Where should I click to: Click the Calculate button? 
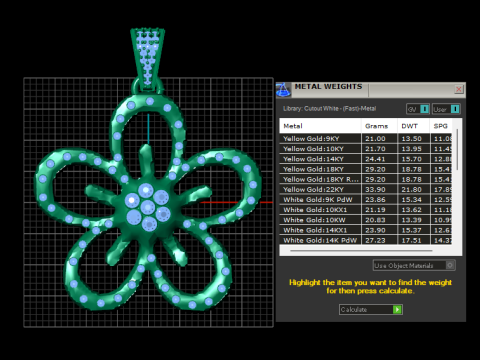tap(371, 310)
